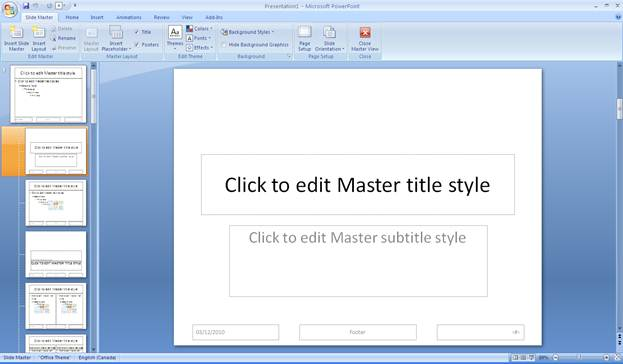623x364 pixels.
Task: Click English (Canada) language in status bar
Action: point(97,358)
